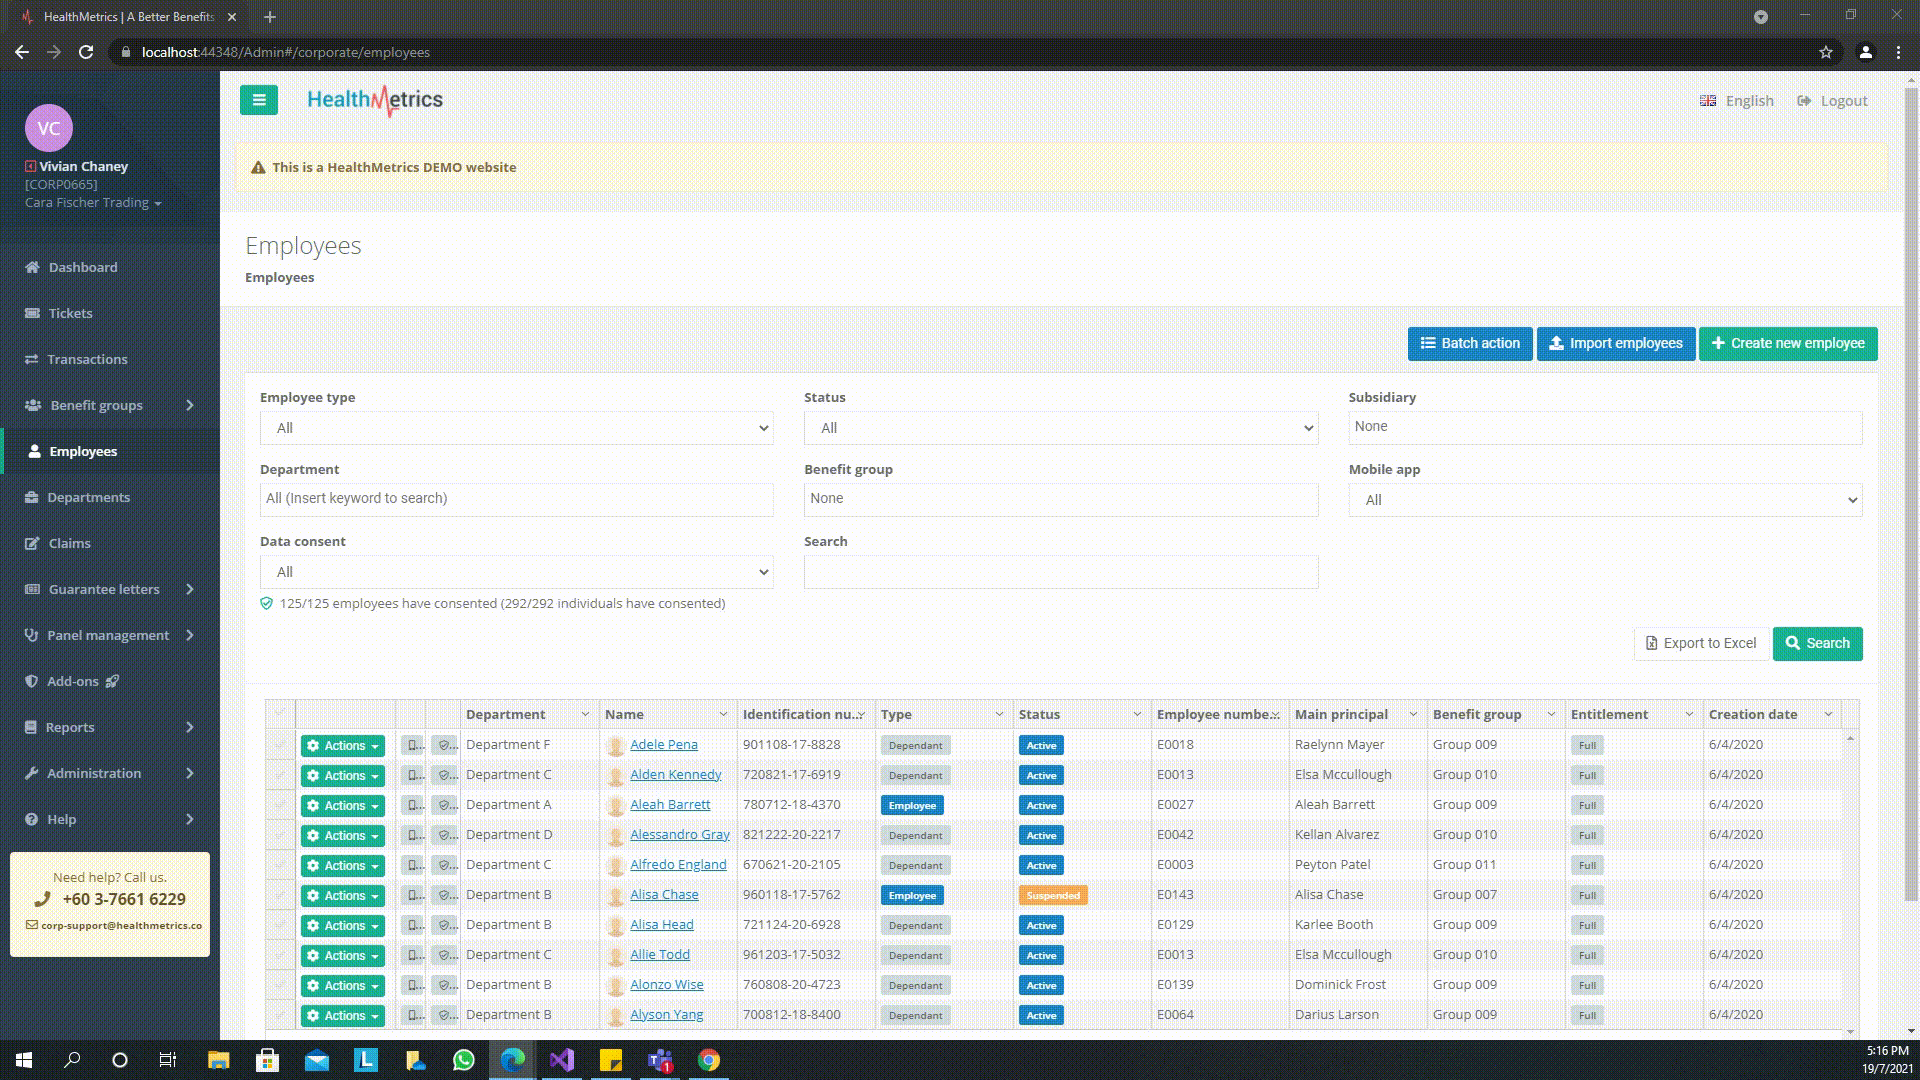Open the Employee type dropdown

pos(516,428)
